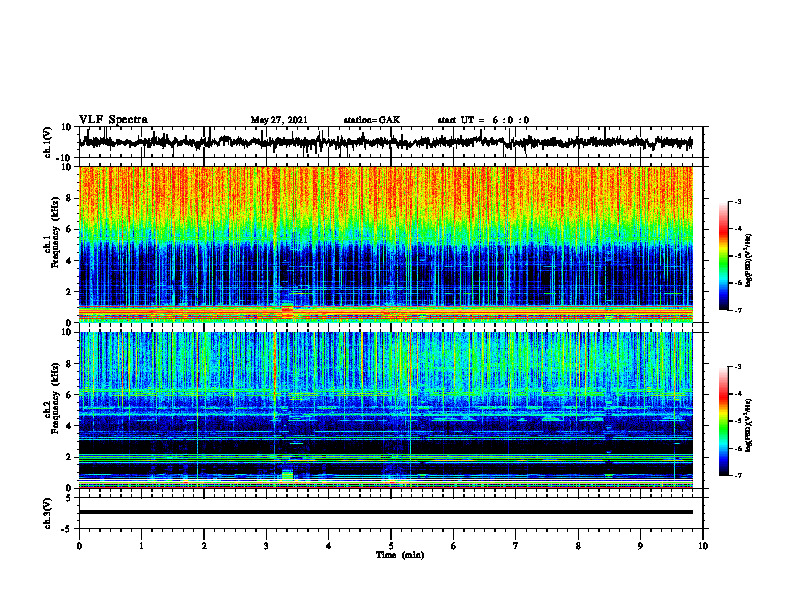Viewport: 792px width, 612px height.
Task: Click the "ch.1(V)" waveform axis label
Action: click(49, 142)
